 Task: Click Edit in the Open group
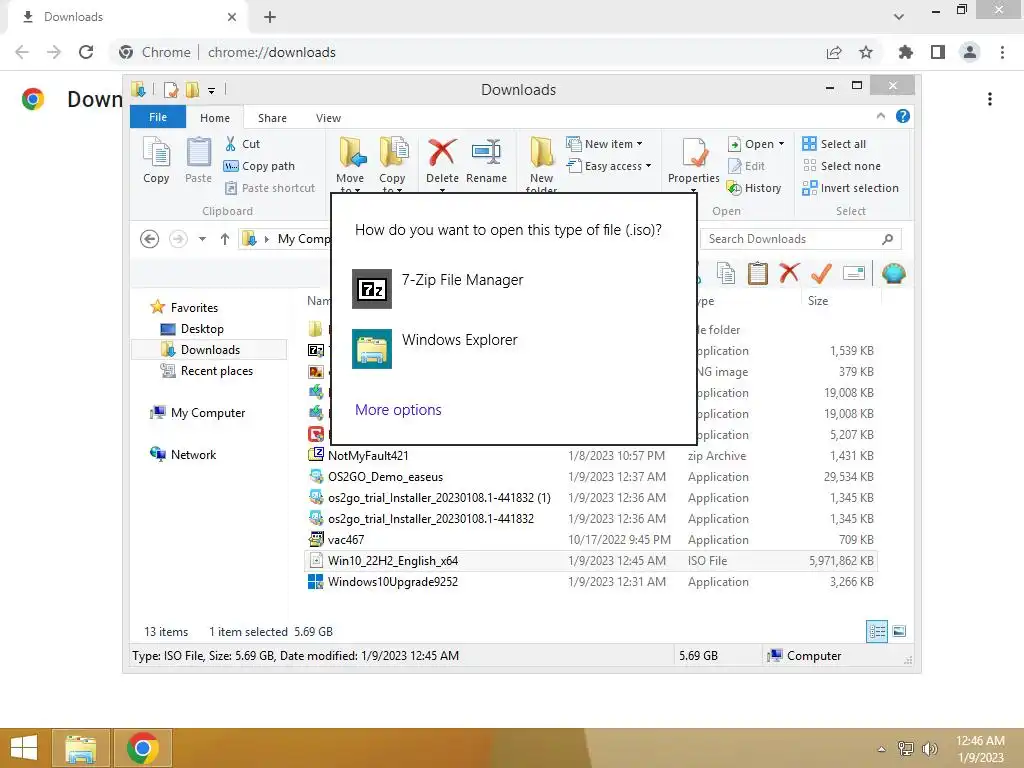pos(746,166)
